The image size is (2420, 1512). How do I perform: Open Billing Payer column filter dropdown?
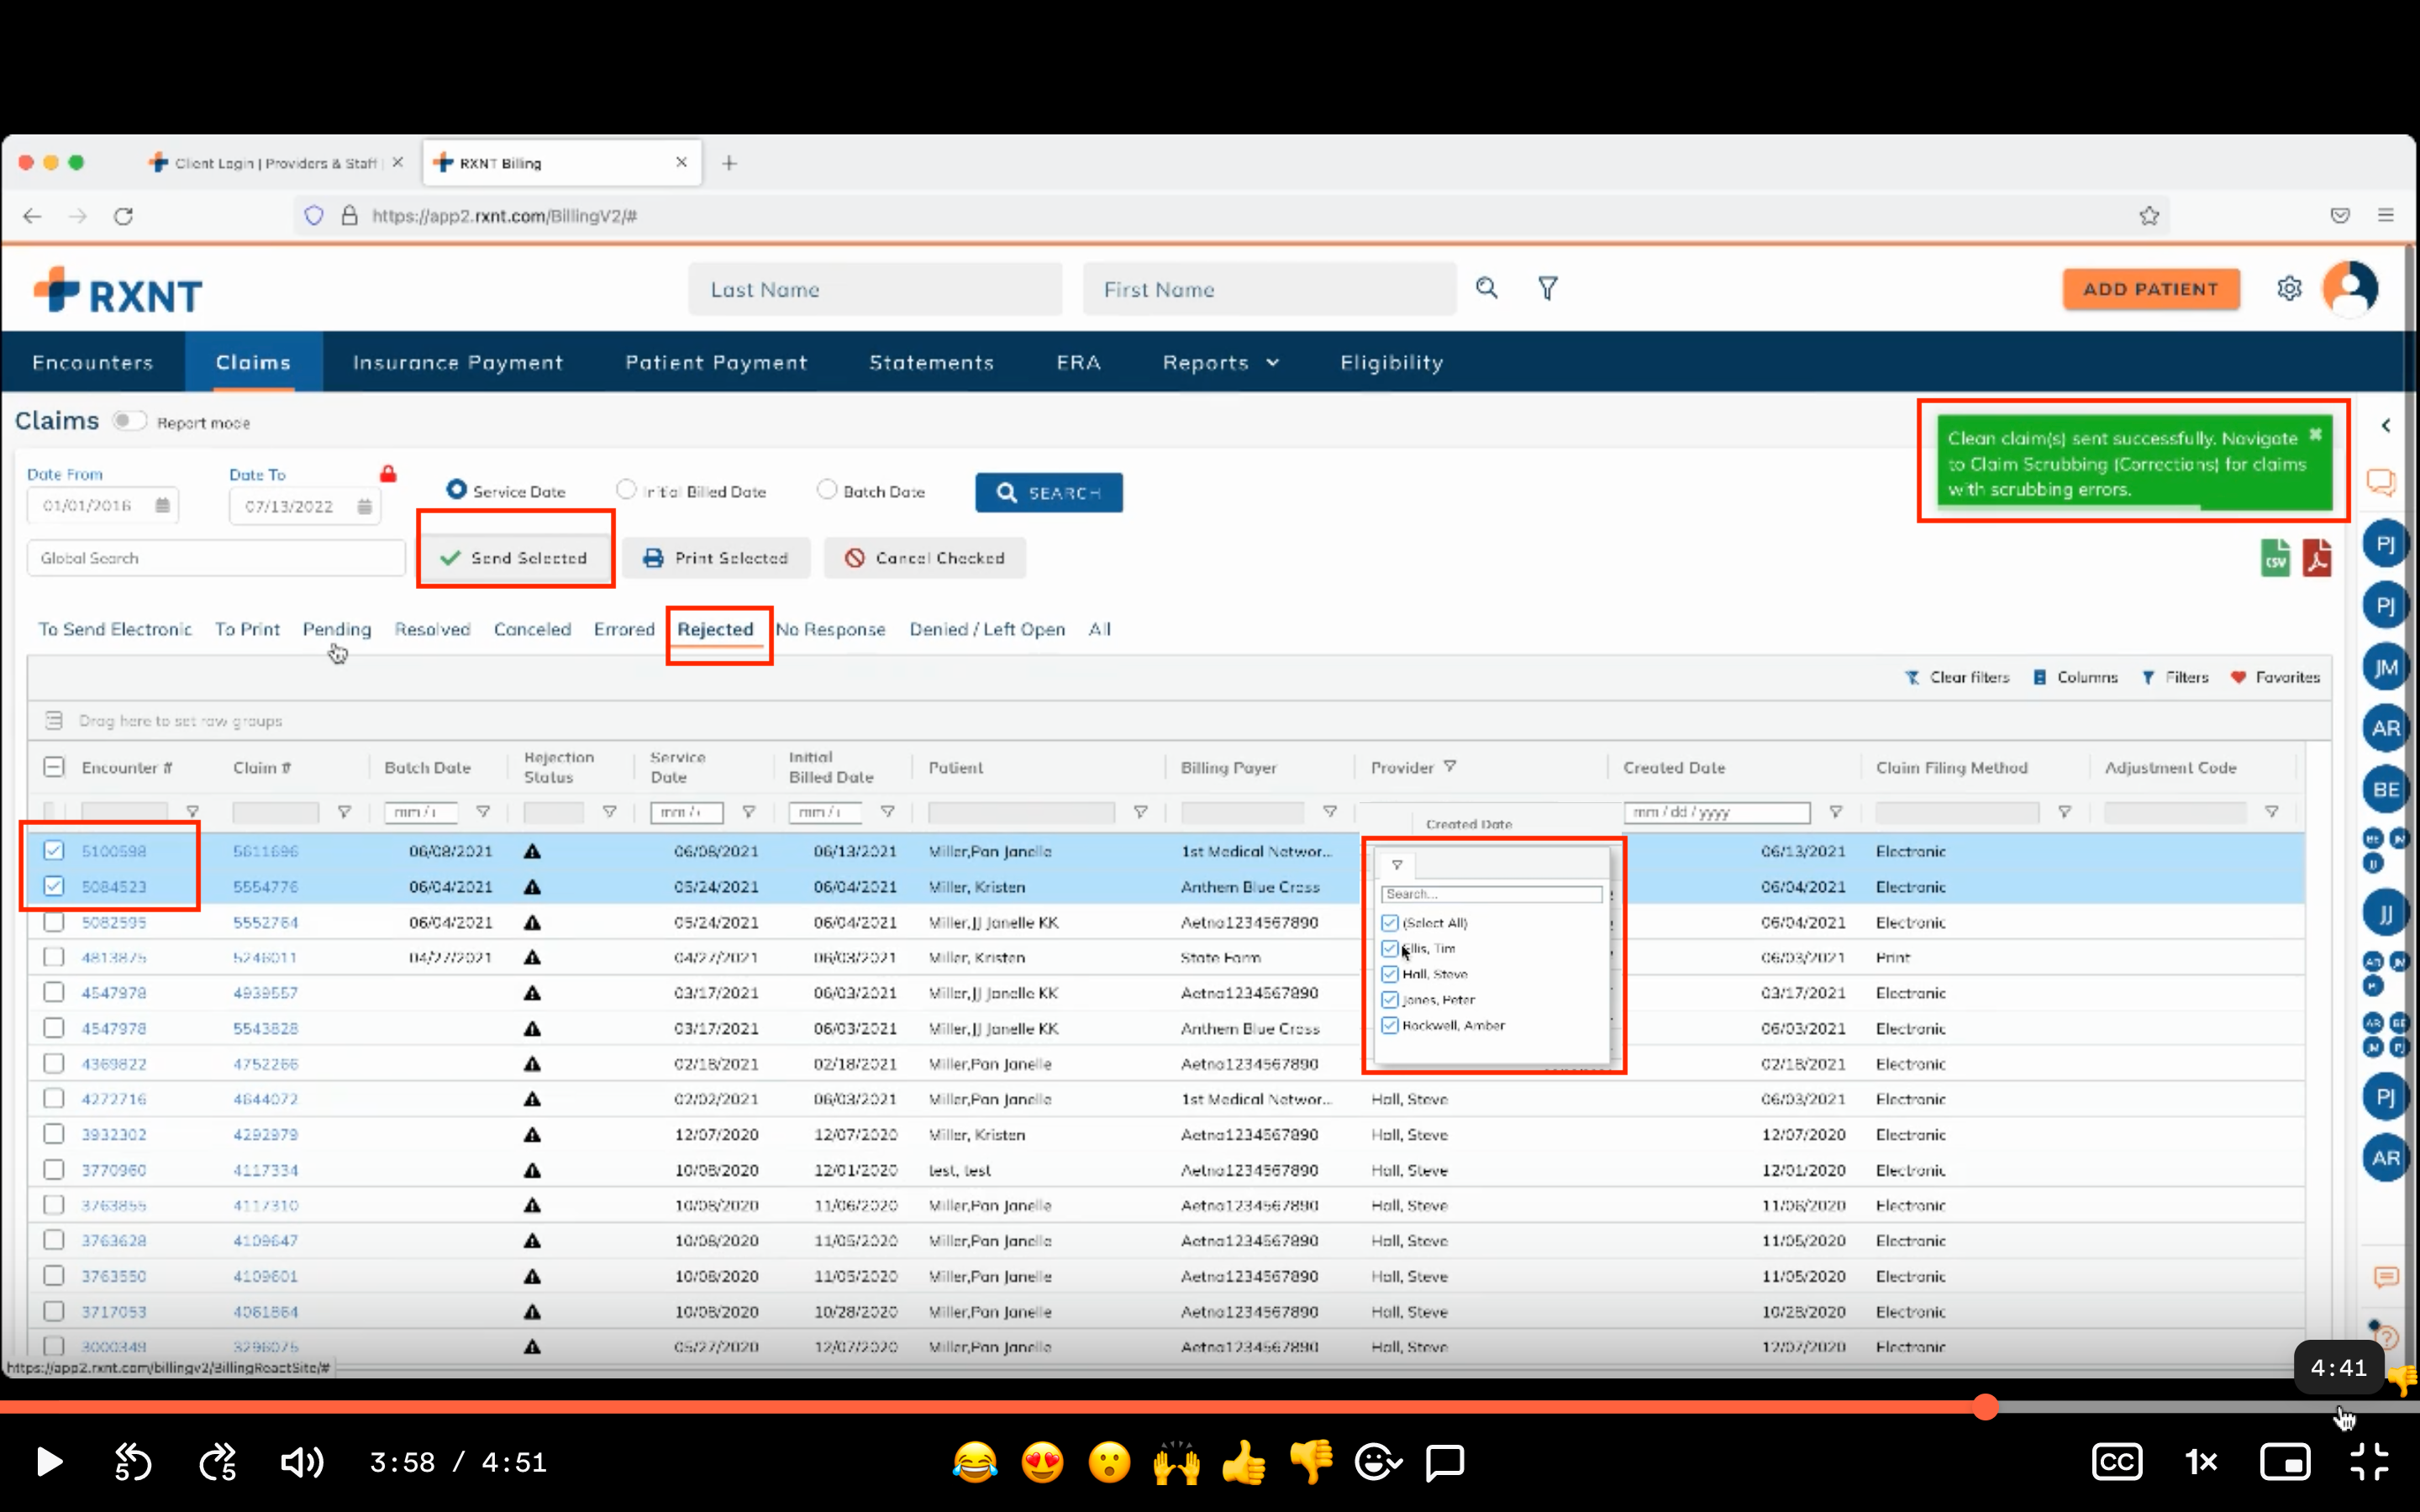pos(1330,812)
